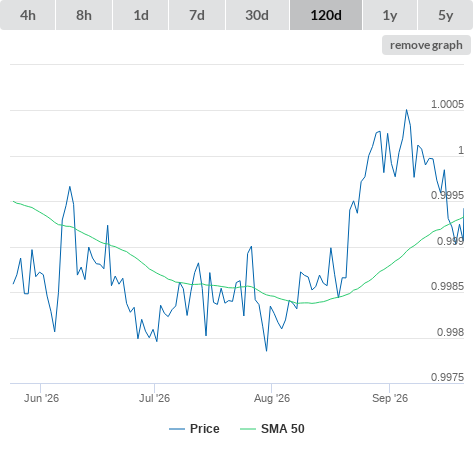
Task: Switch chart to the 1y range
Action: 390,15
